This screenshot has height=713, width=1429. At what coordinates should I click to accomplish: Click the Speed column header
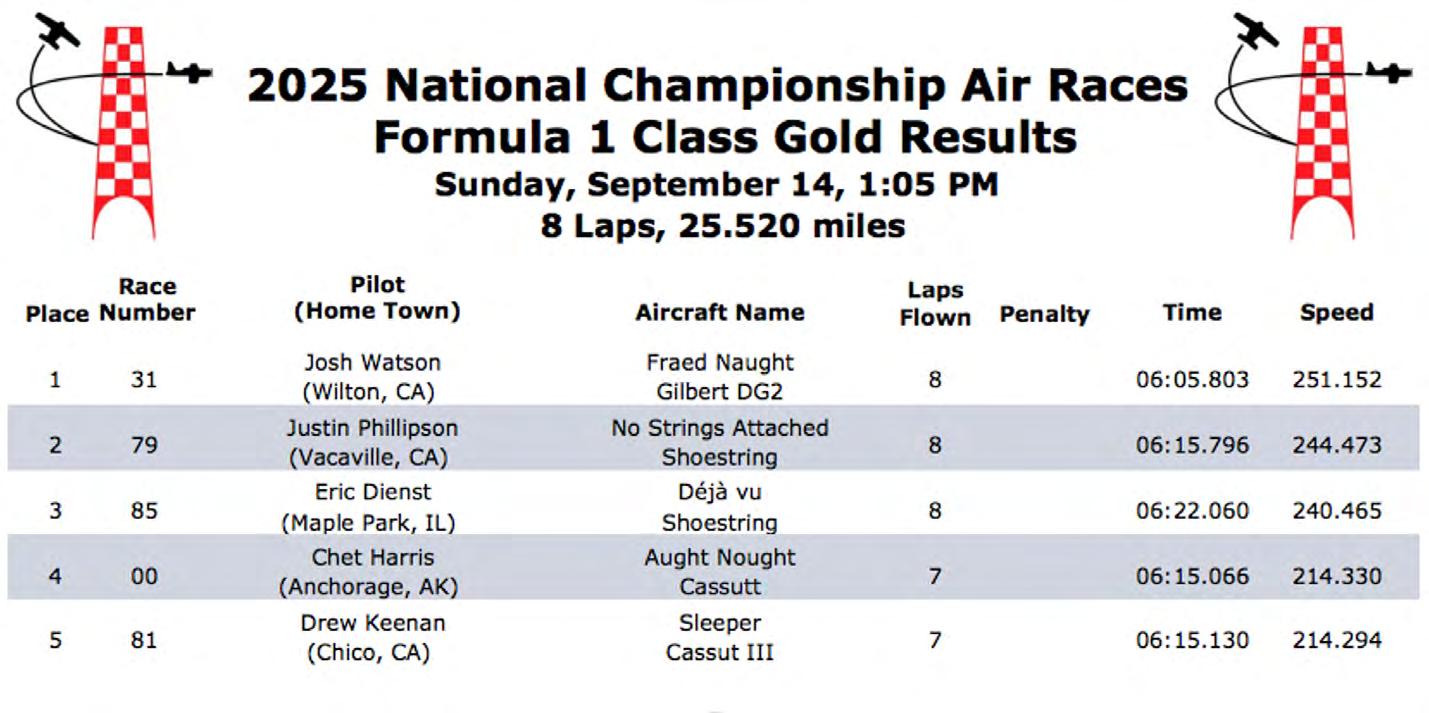[1336, 312]
